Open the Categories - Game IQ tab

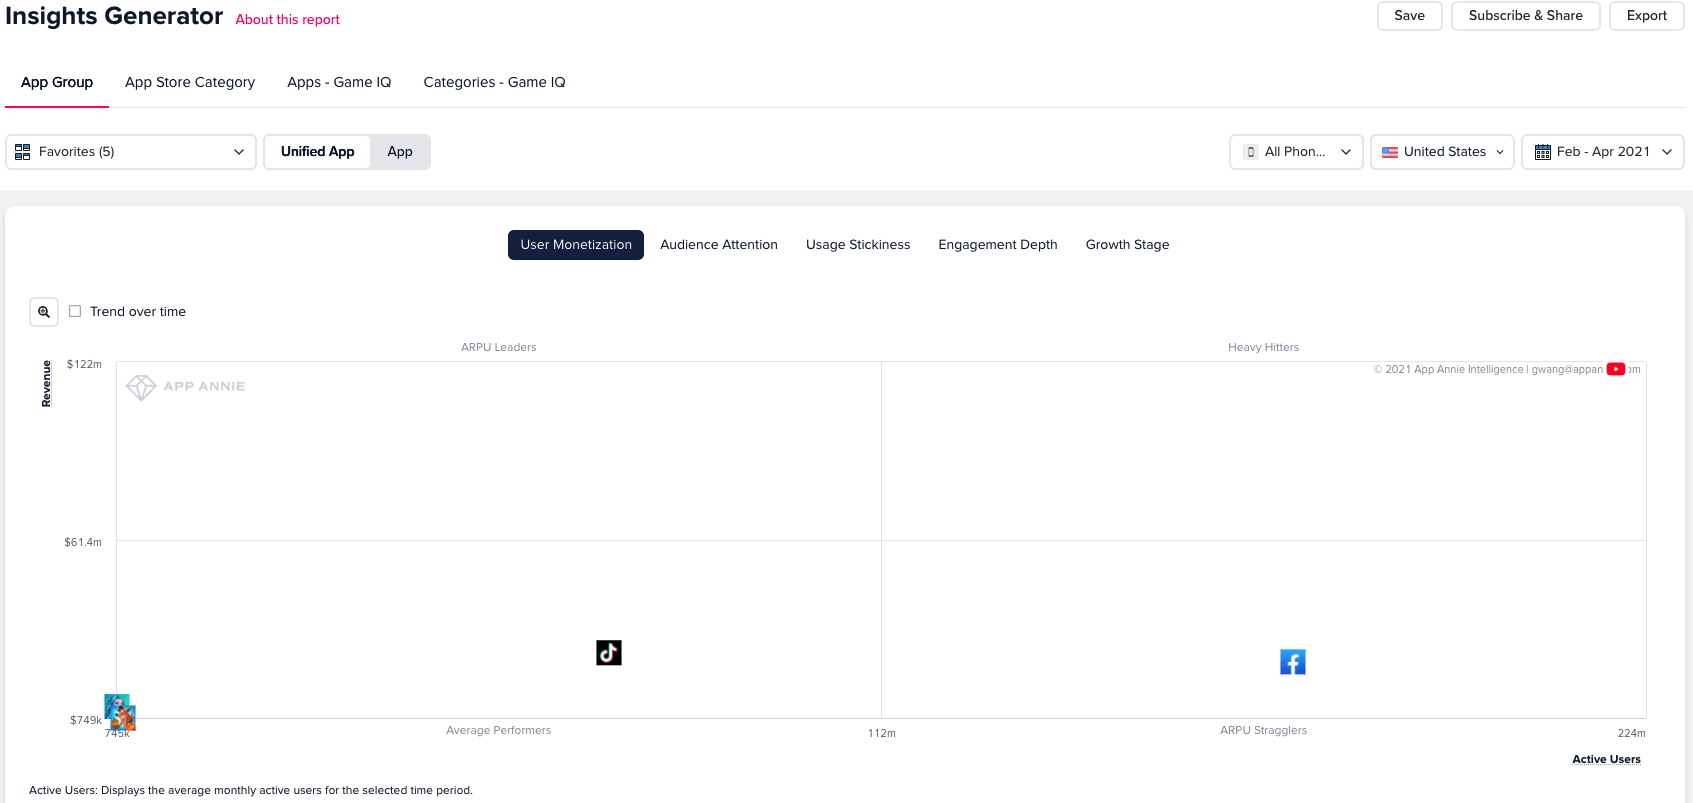[494, 82]
